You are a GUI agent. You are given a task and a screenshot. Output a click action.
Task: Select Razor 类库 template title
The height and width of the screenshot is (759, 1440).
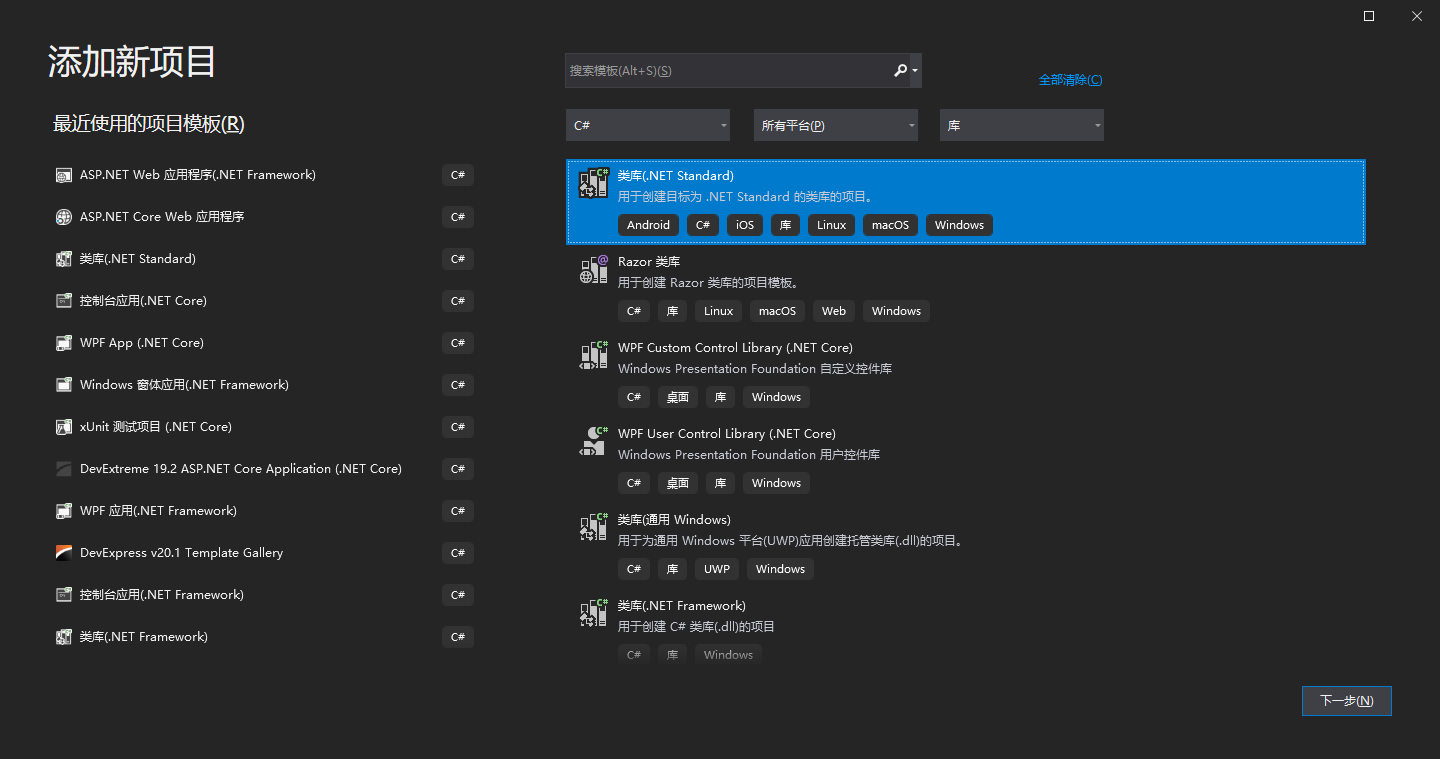tap(649, 262)
